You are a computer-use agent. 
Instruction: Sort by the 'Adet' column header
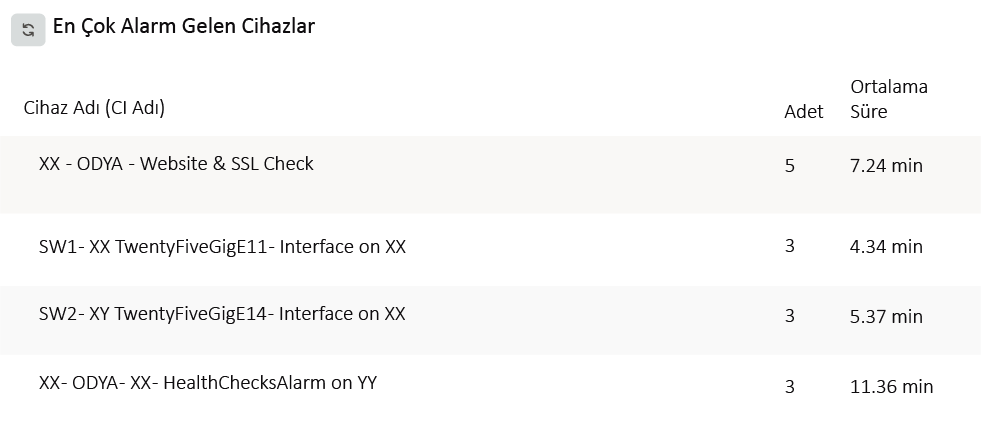pyautogui.click(x=803, y=112)
